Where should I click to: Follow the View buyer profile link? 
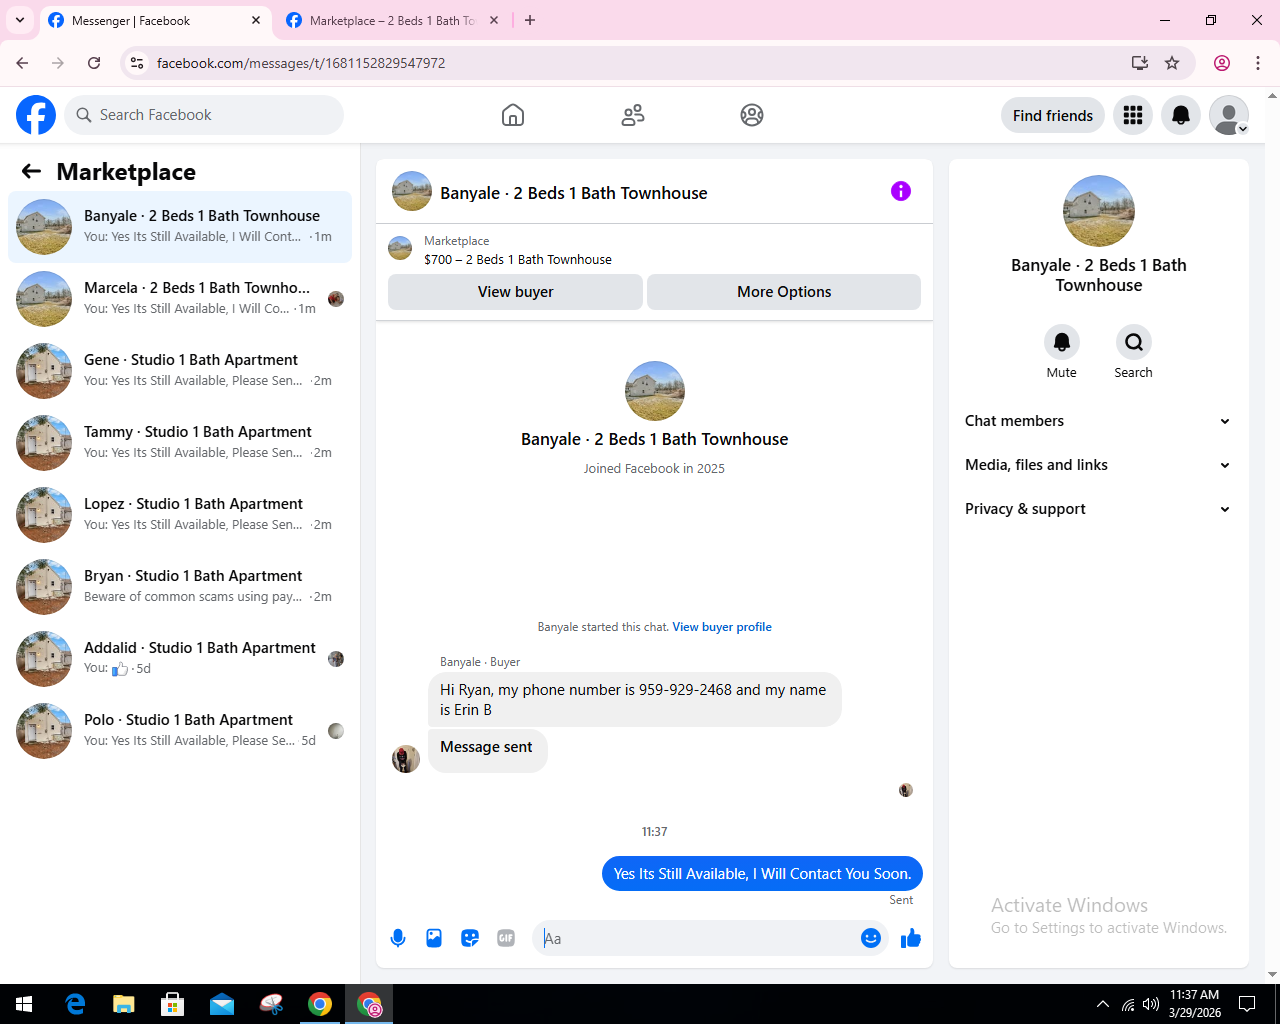(722, 627)
